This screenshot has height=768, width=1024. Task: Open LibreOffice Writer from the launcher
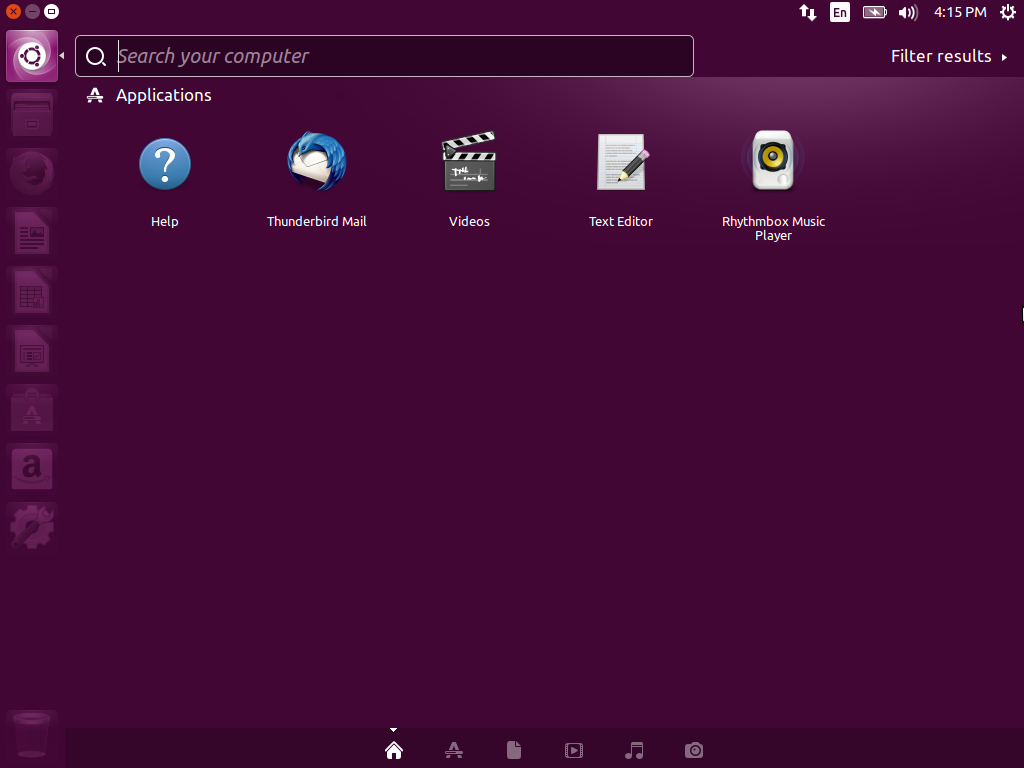point(31,232)
